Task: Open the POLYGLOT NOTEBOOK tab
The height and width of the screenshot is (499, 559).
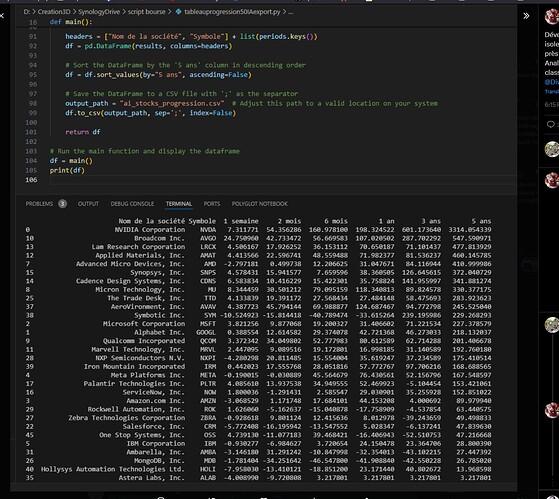Action: (x=260, y=204)
